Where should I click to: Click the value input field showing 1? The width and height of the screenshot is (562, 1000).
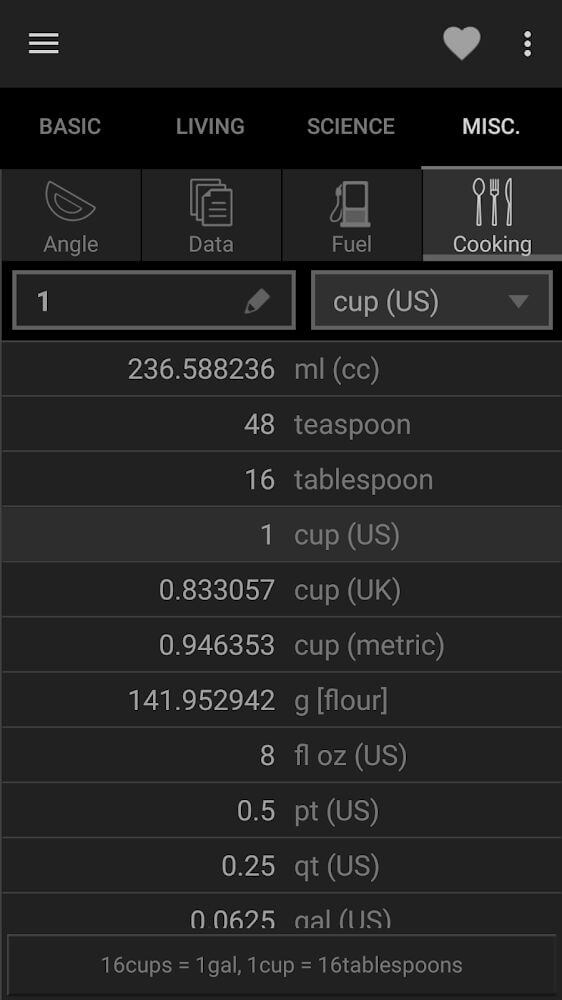pos(154,300)
